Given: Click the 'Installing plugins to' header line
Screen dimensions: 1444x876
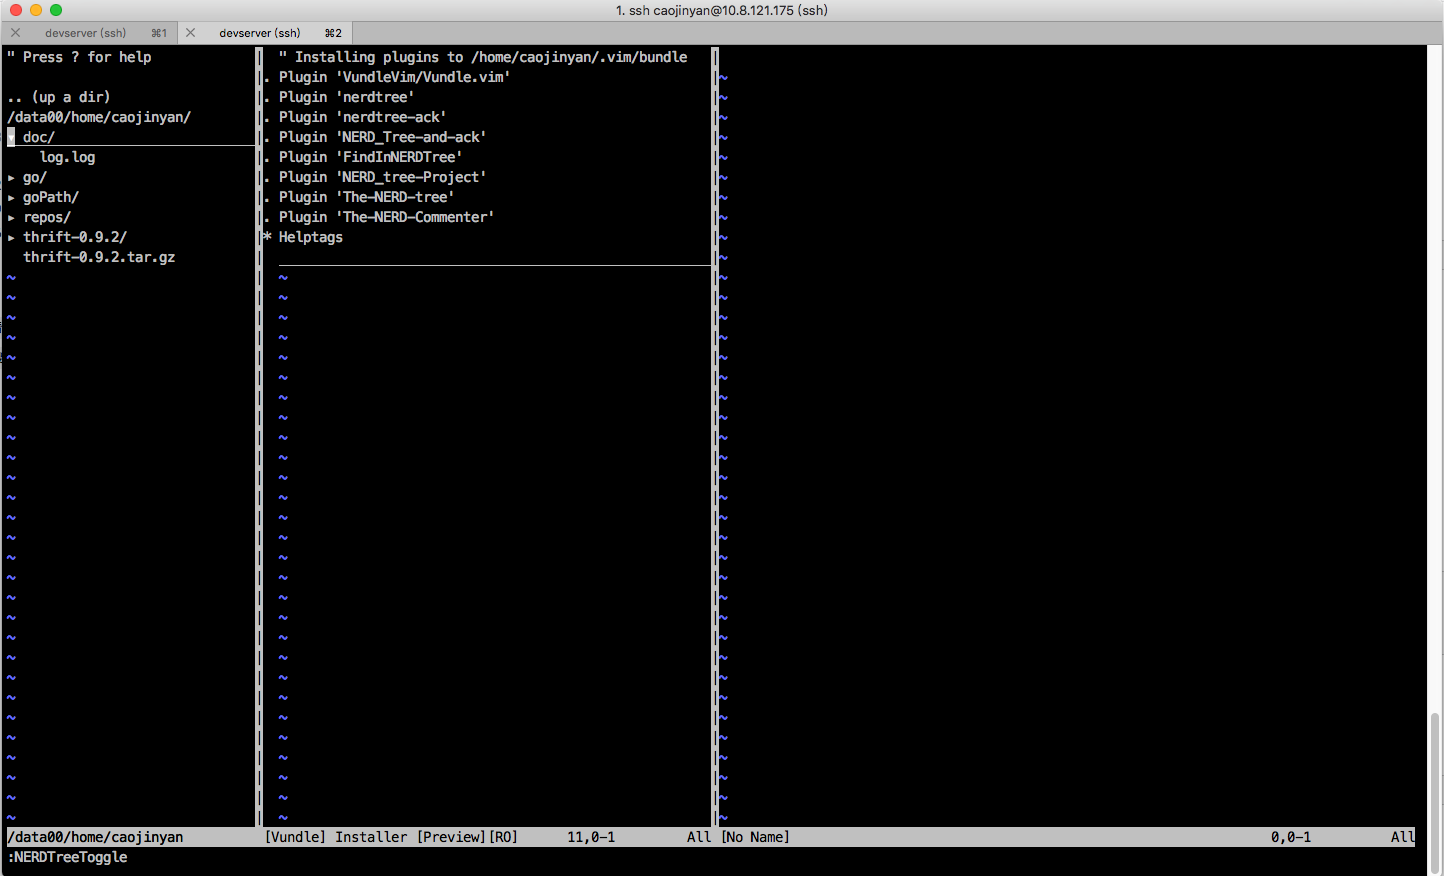Looking at the screenshot, I should (483, 57).
